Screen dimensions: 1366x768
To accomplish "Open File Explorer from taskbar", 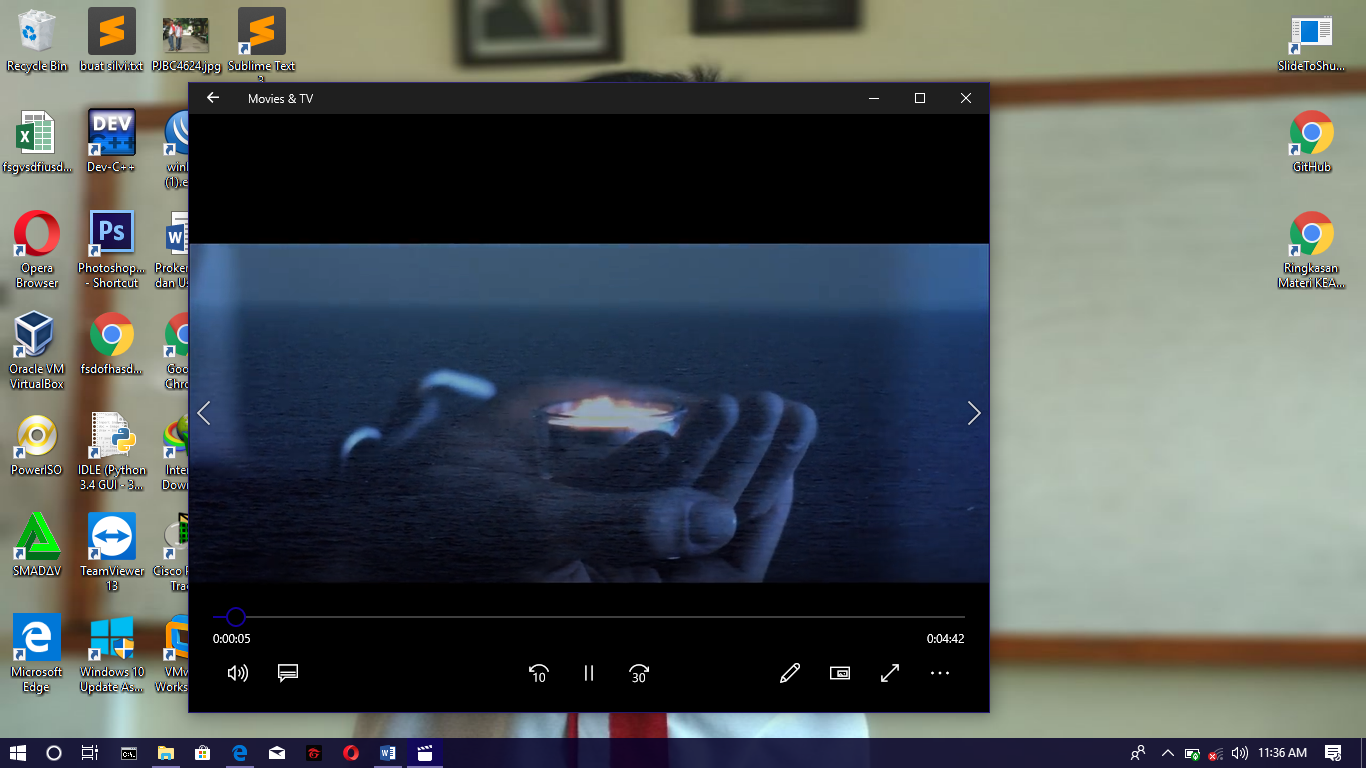I will [x=166, y=753].
